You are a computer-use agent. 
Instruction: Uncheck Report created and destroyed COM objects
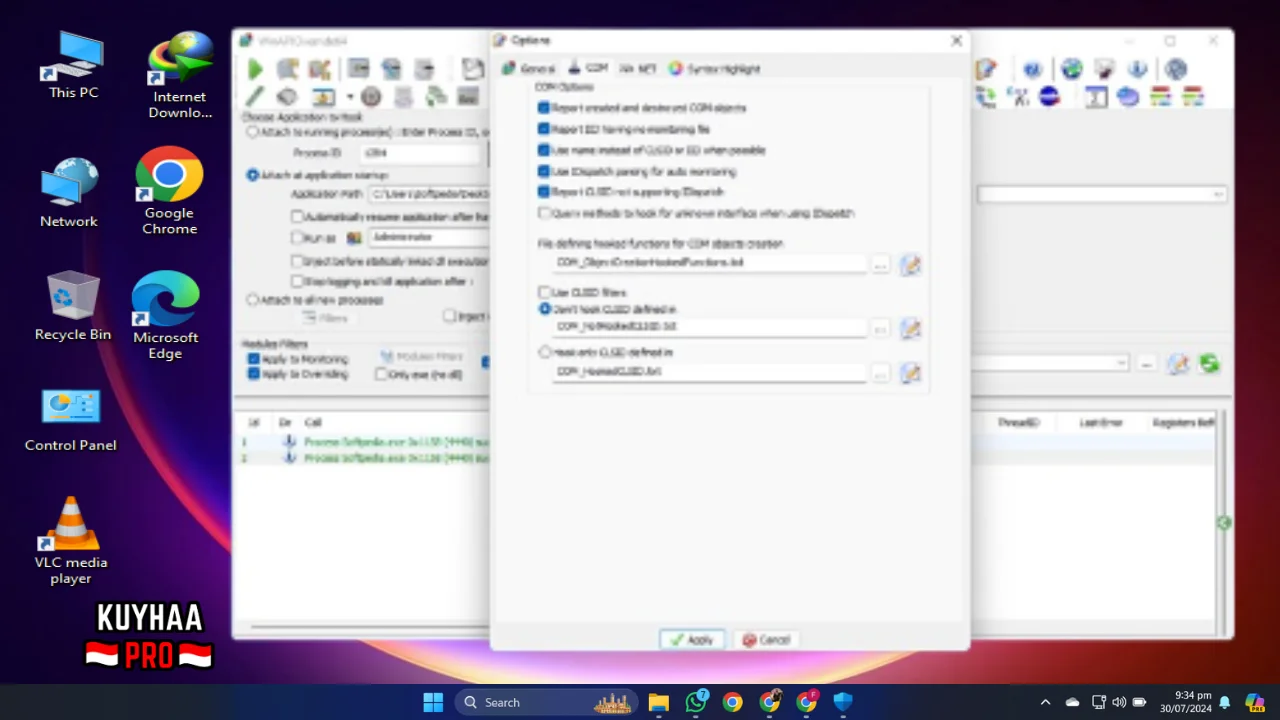point(544,108)
